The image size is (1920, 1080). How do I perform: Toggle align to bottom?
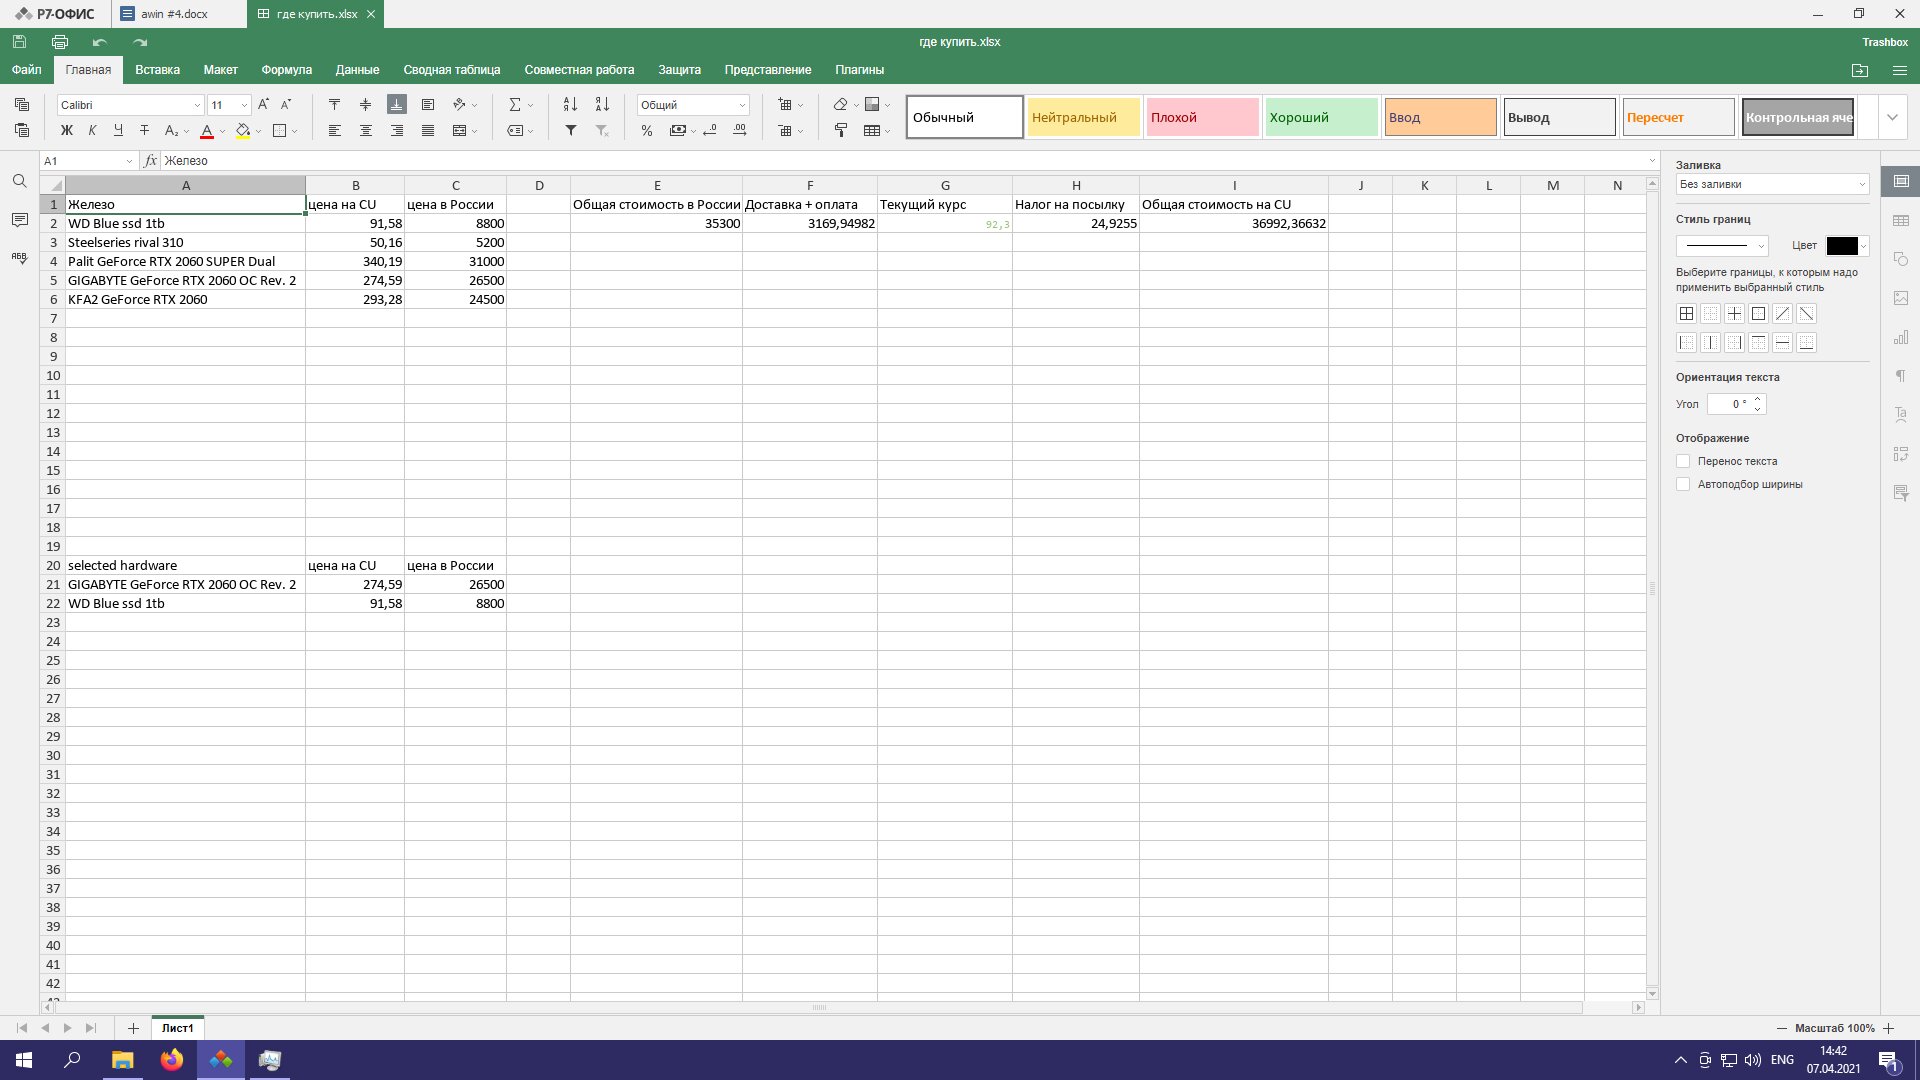397,105
